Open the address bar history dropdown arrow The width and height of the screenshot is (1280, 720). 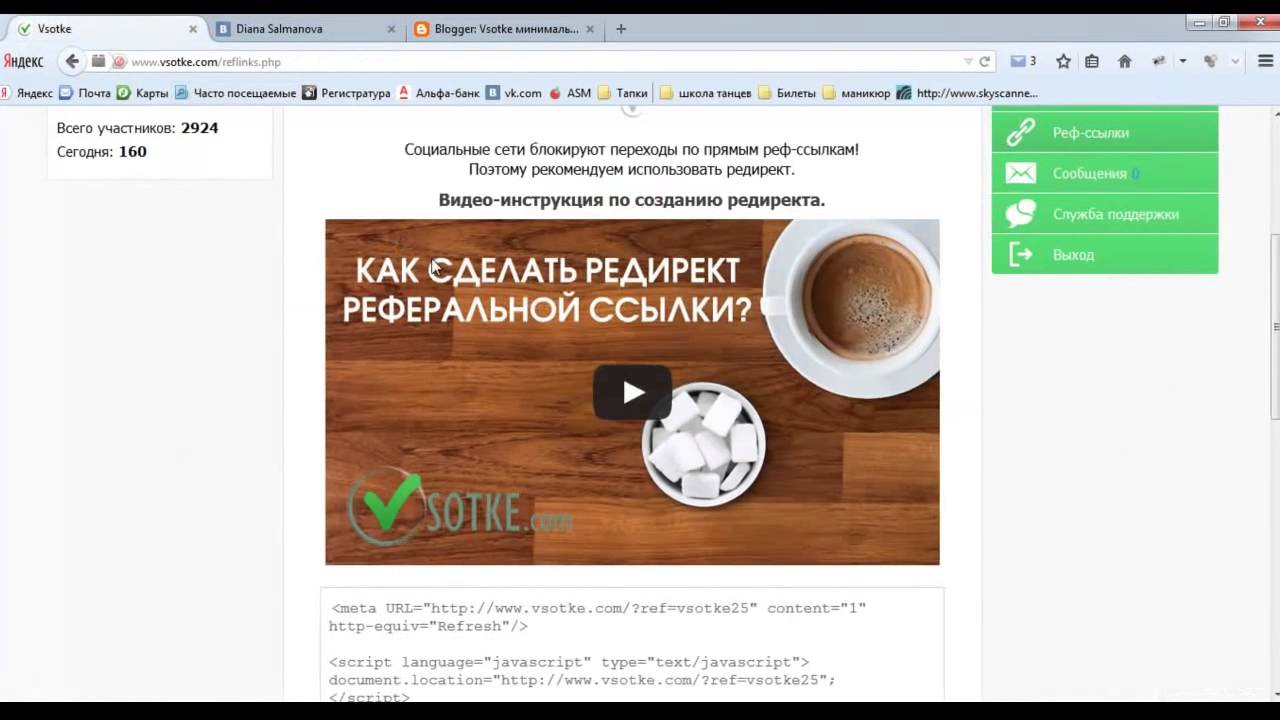968,61
